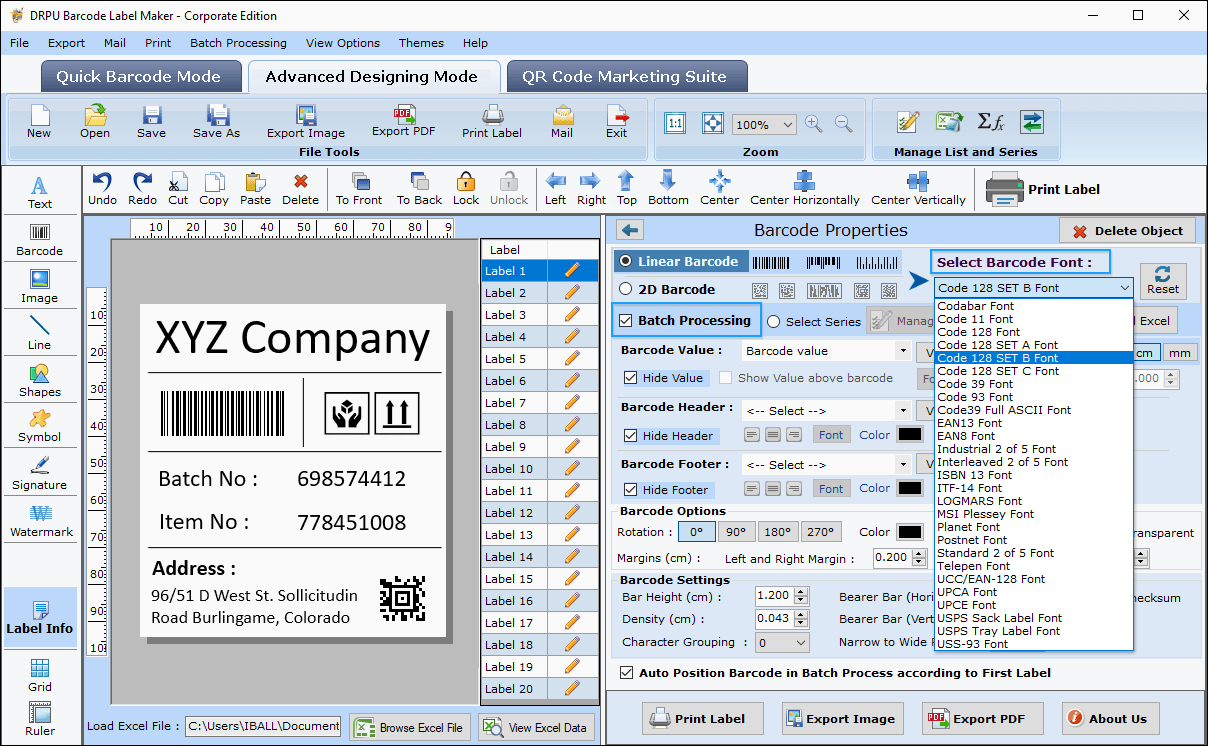
Task: Click the To Front icon
Action: pyautogui.click(x=359, y=187)
